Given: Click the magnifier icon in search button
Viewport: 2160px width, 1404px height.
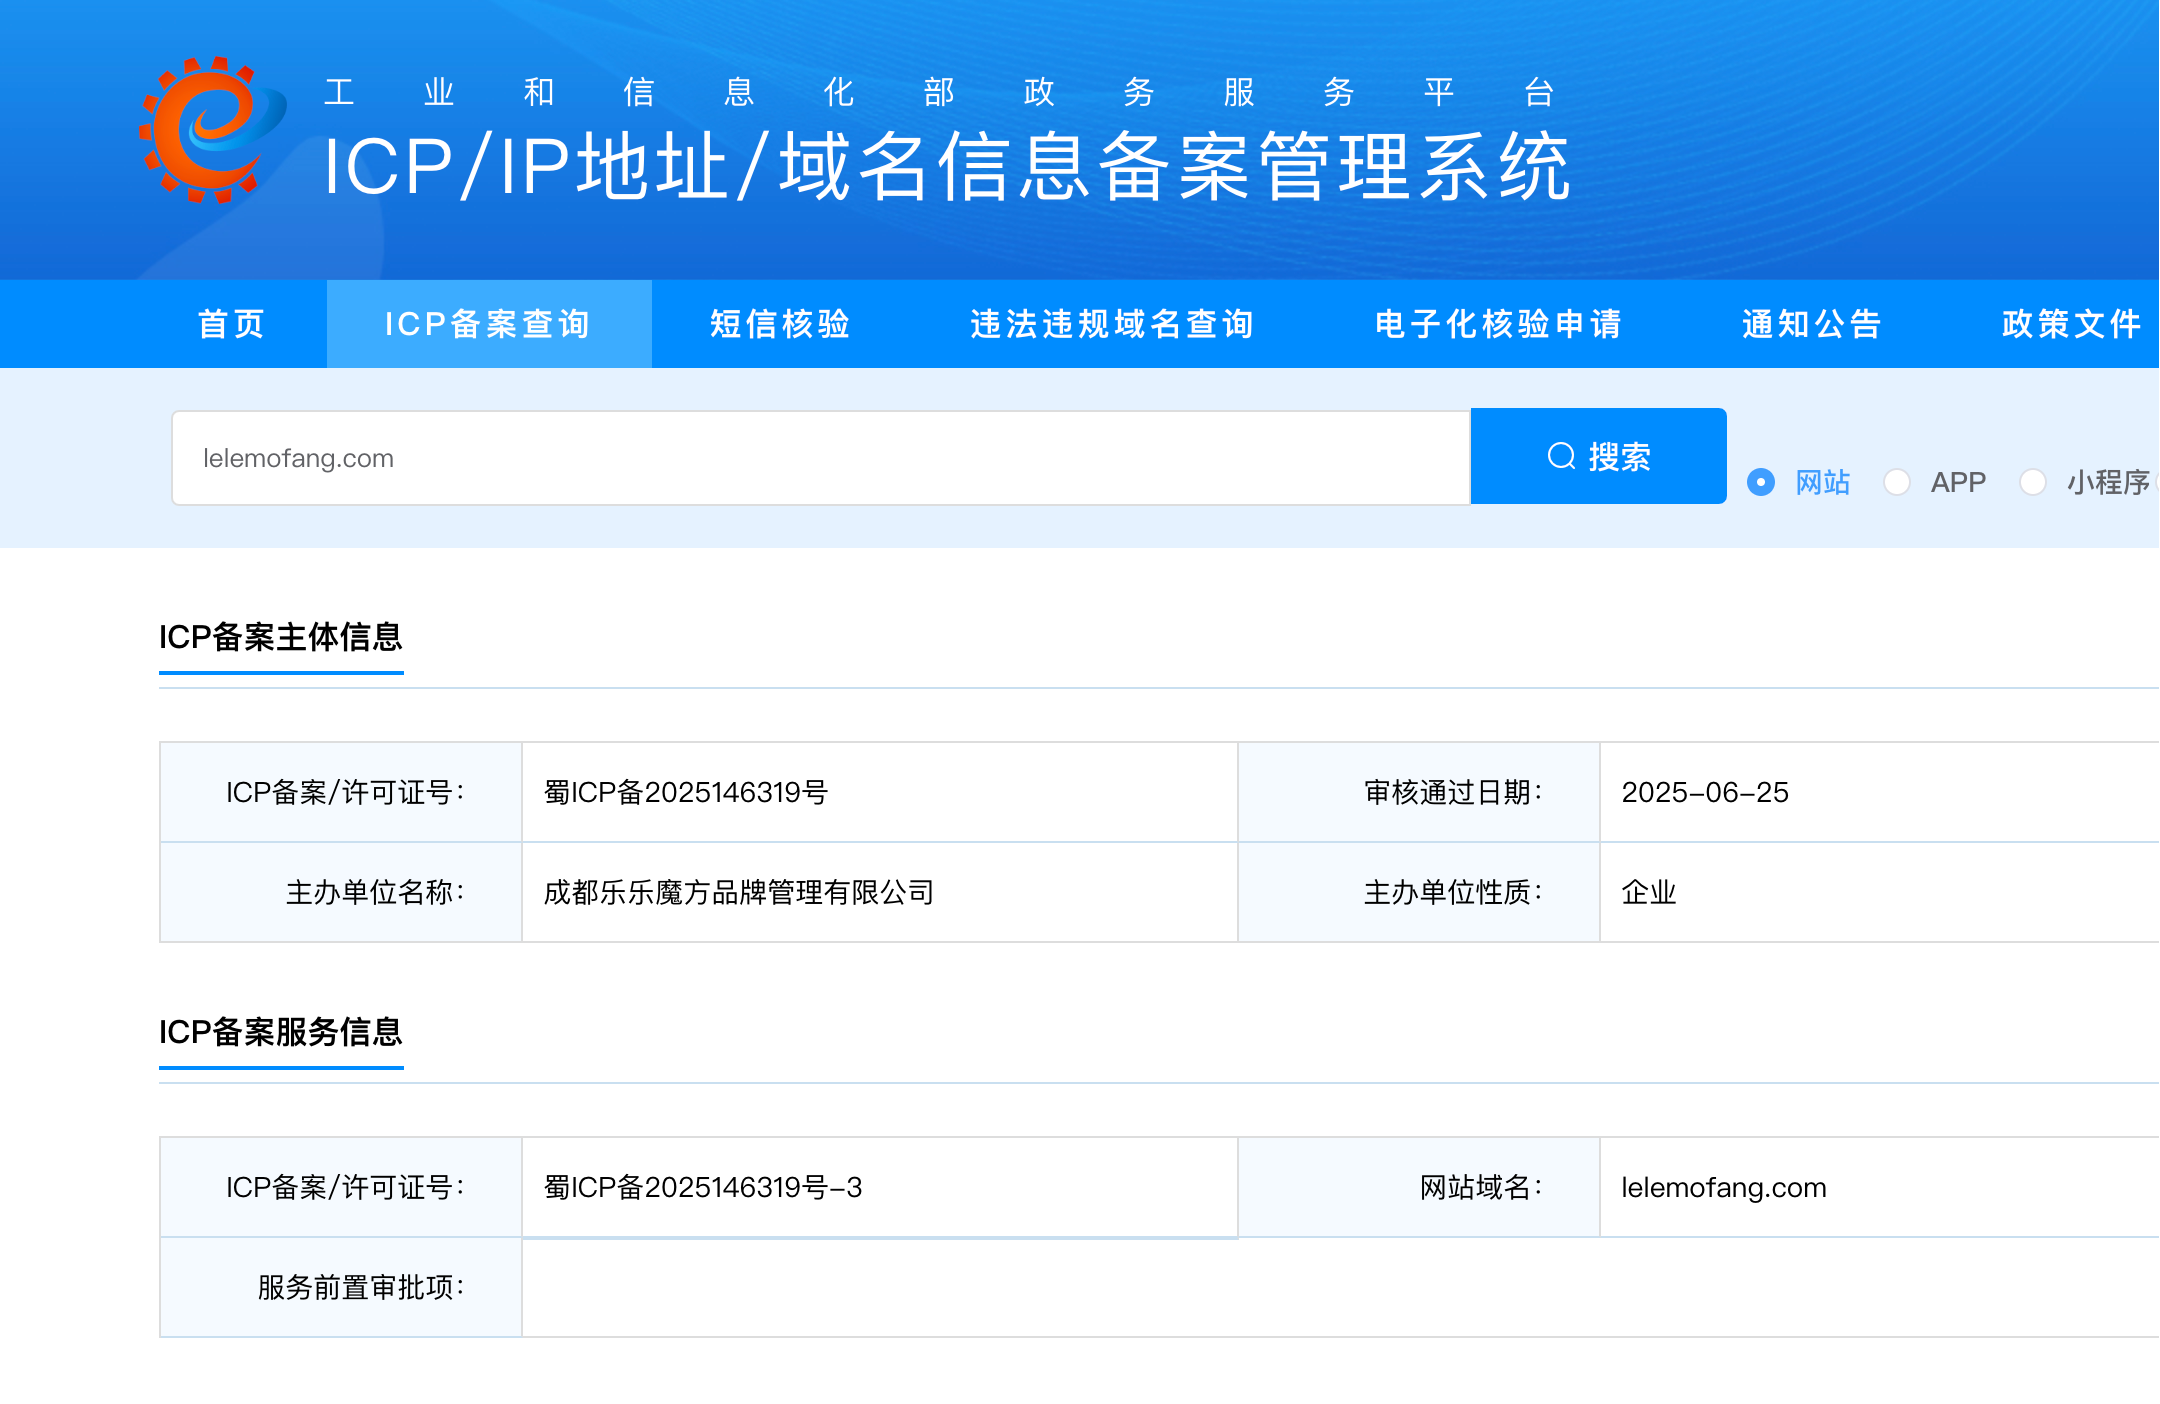Looking at the screenshot, I should (1561, 457).
